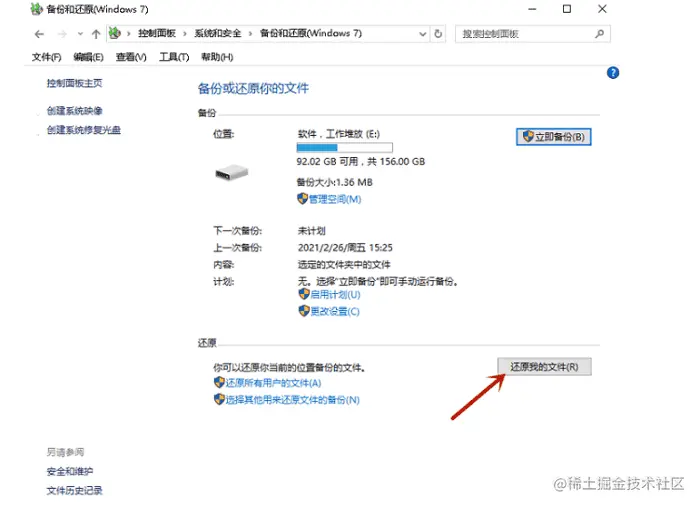Click the 2021/2/26 last backup date
The width and height of the screenshot is (700, 507).
point(345,248)
